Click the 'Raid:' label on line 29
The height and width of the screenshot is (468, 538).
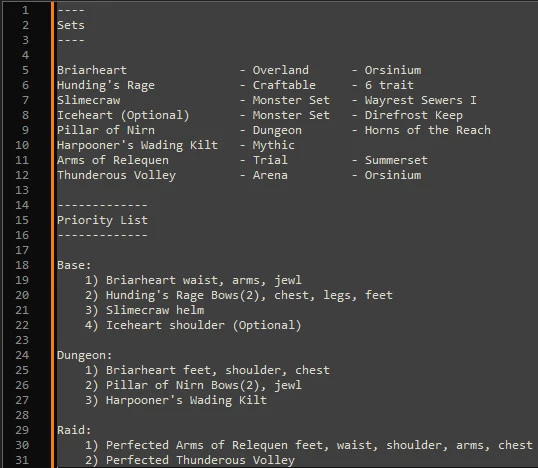[74, 430]
